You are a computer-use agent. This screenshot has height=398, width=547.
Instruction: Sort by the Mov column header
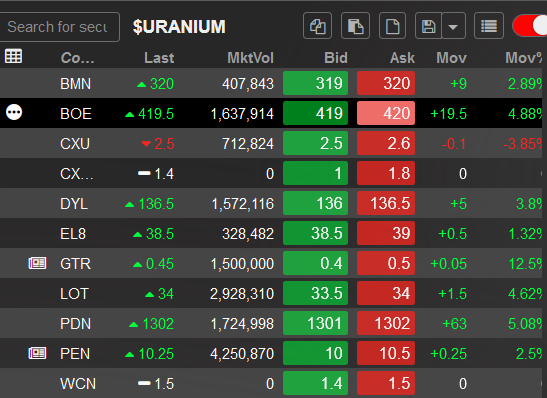[x=451, y=58]
